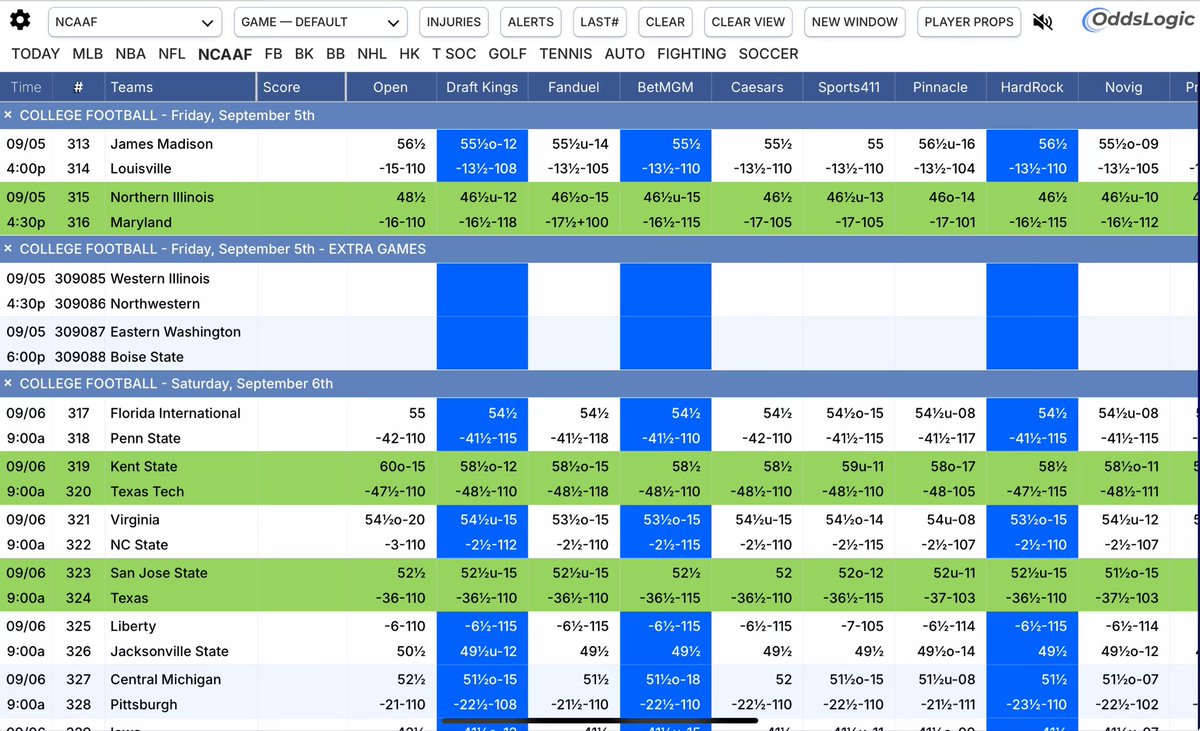
Task: Collapse the September 5th EXTRA GAMES section
Action: (x=9, y=248)
